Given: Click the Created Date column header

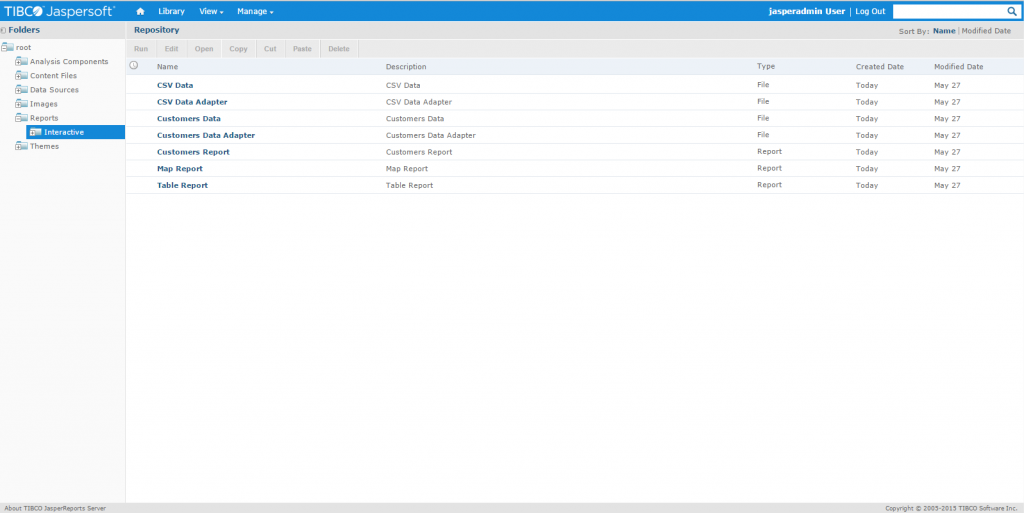Looking at the screenshot, I should pos(880,67).
